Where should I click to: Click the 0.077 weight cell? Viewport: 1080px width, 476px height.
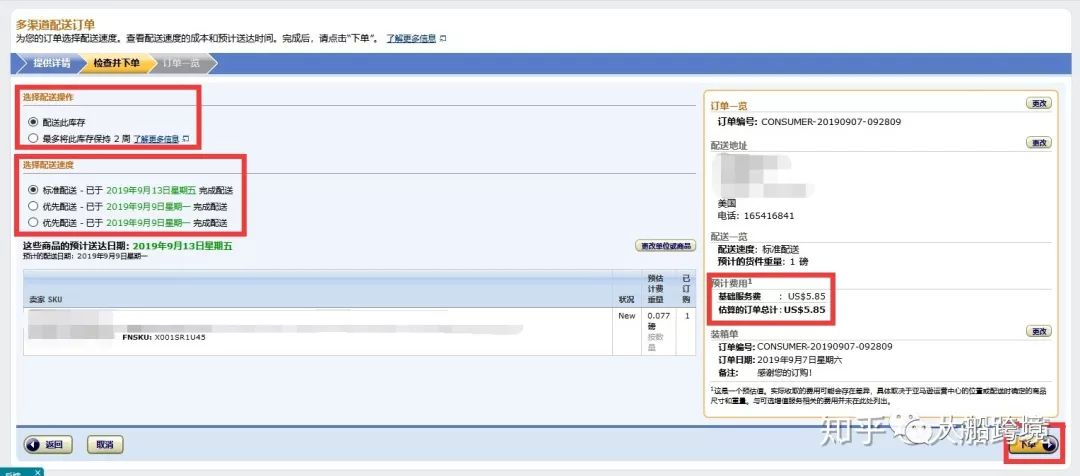(658, 315)
